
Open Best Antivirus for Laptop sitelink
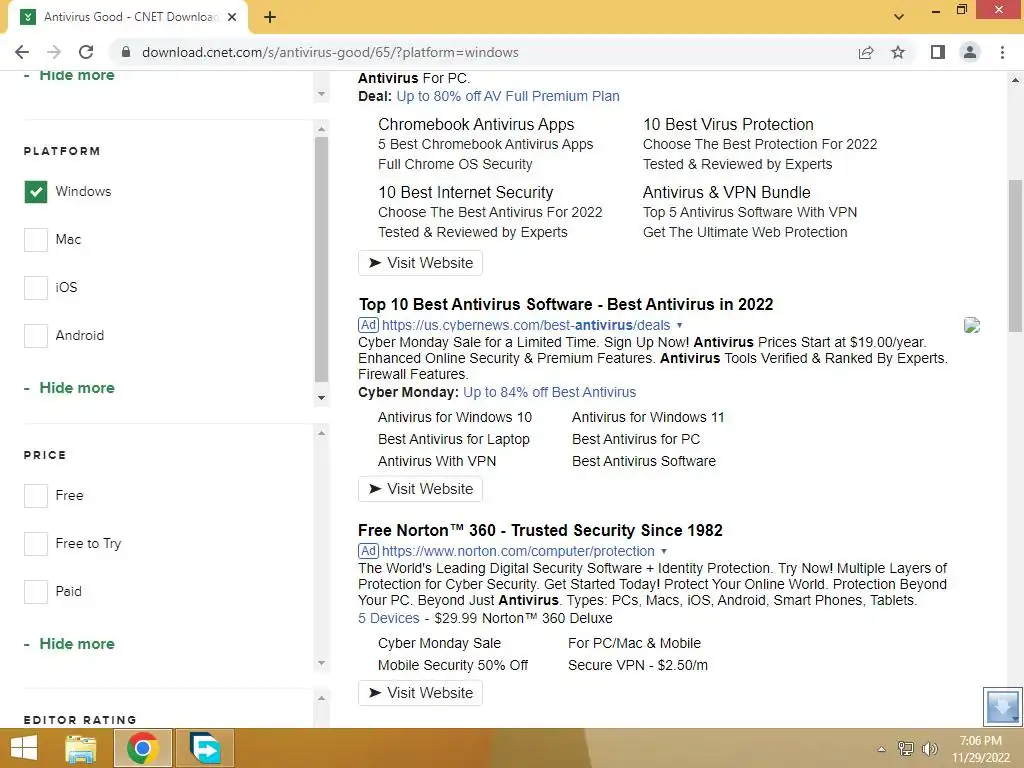tap(454, 440)
